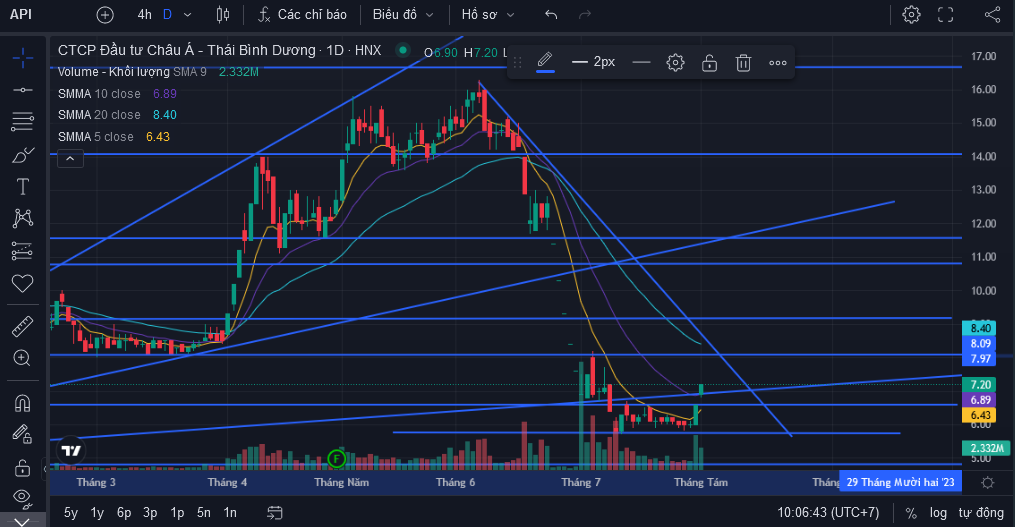Toggle lock all drawing tools
The image size is (1015, 527).
click(23, 466)
